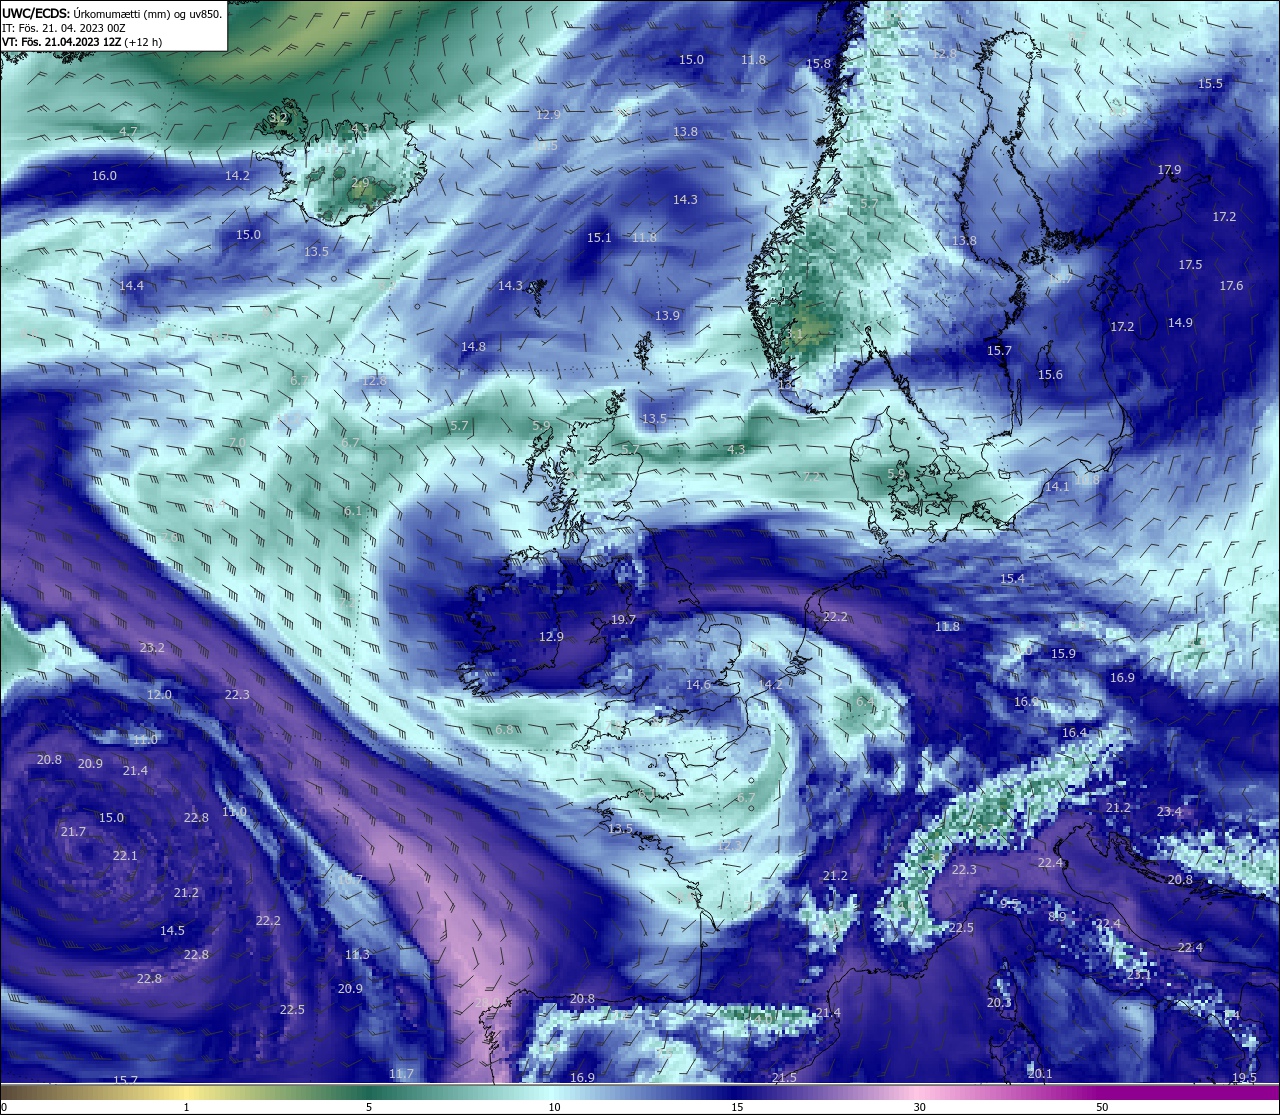Click the map value '17.6'
The image size is (1280, 1115).
[1231, 286]
